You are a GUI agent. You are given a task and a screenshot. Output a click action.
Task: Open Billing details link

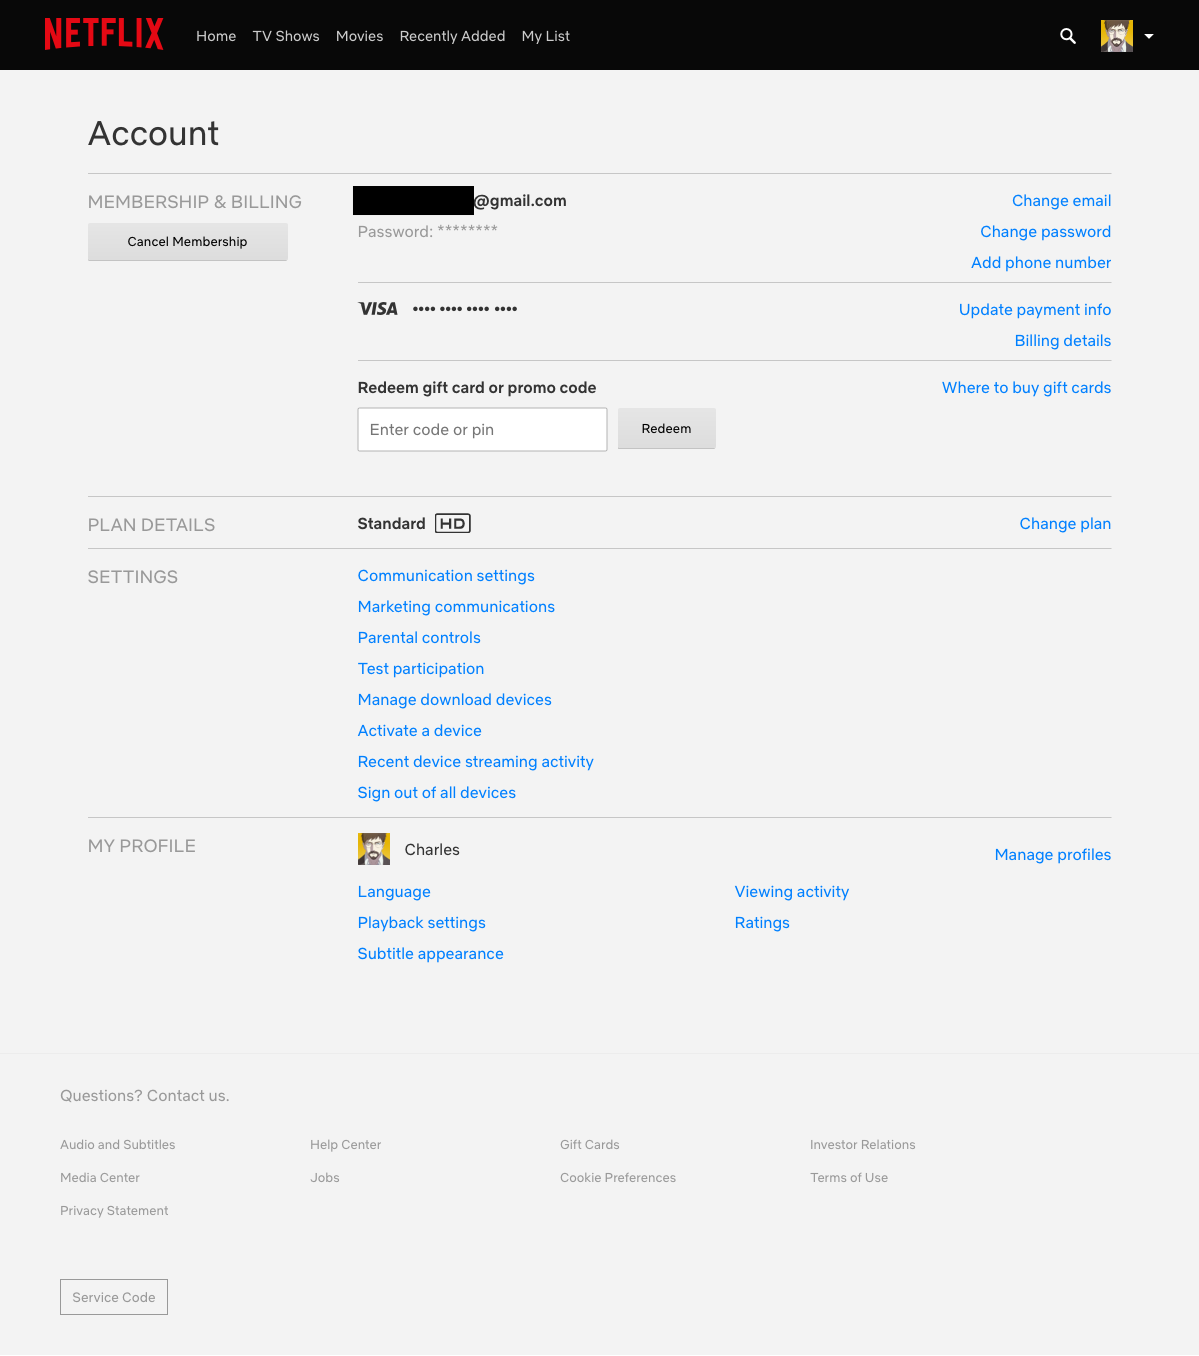point(1063,341)
